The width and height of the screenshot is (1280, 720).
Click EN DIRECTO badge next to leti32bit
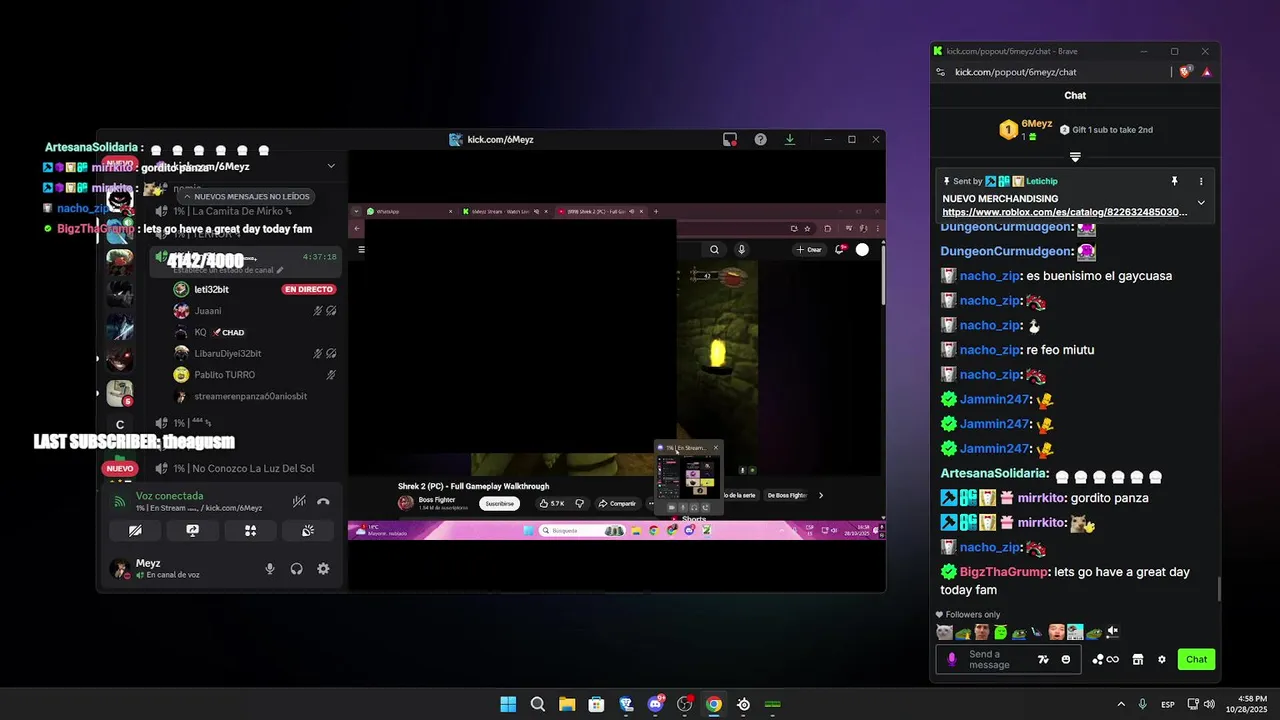tap(309, 289)
